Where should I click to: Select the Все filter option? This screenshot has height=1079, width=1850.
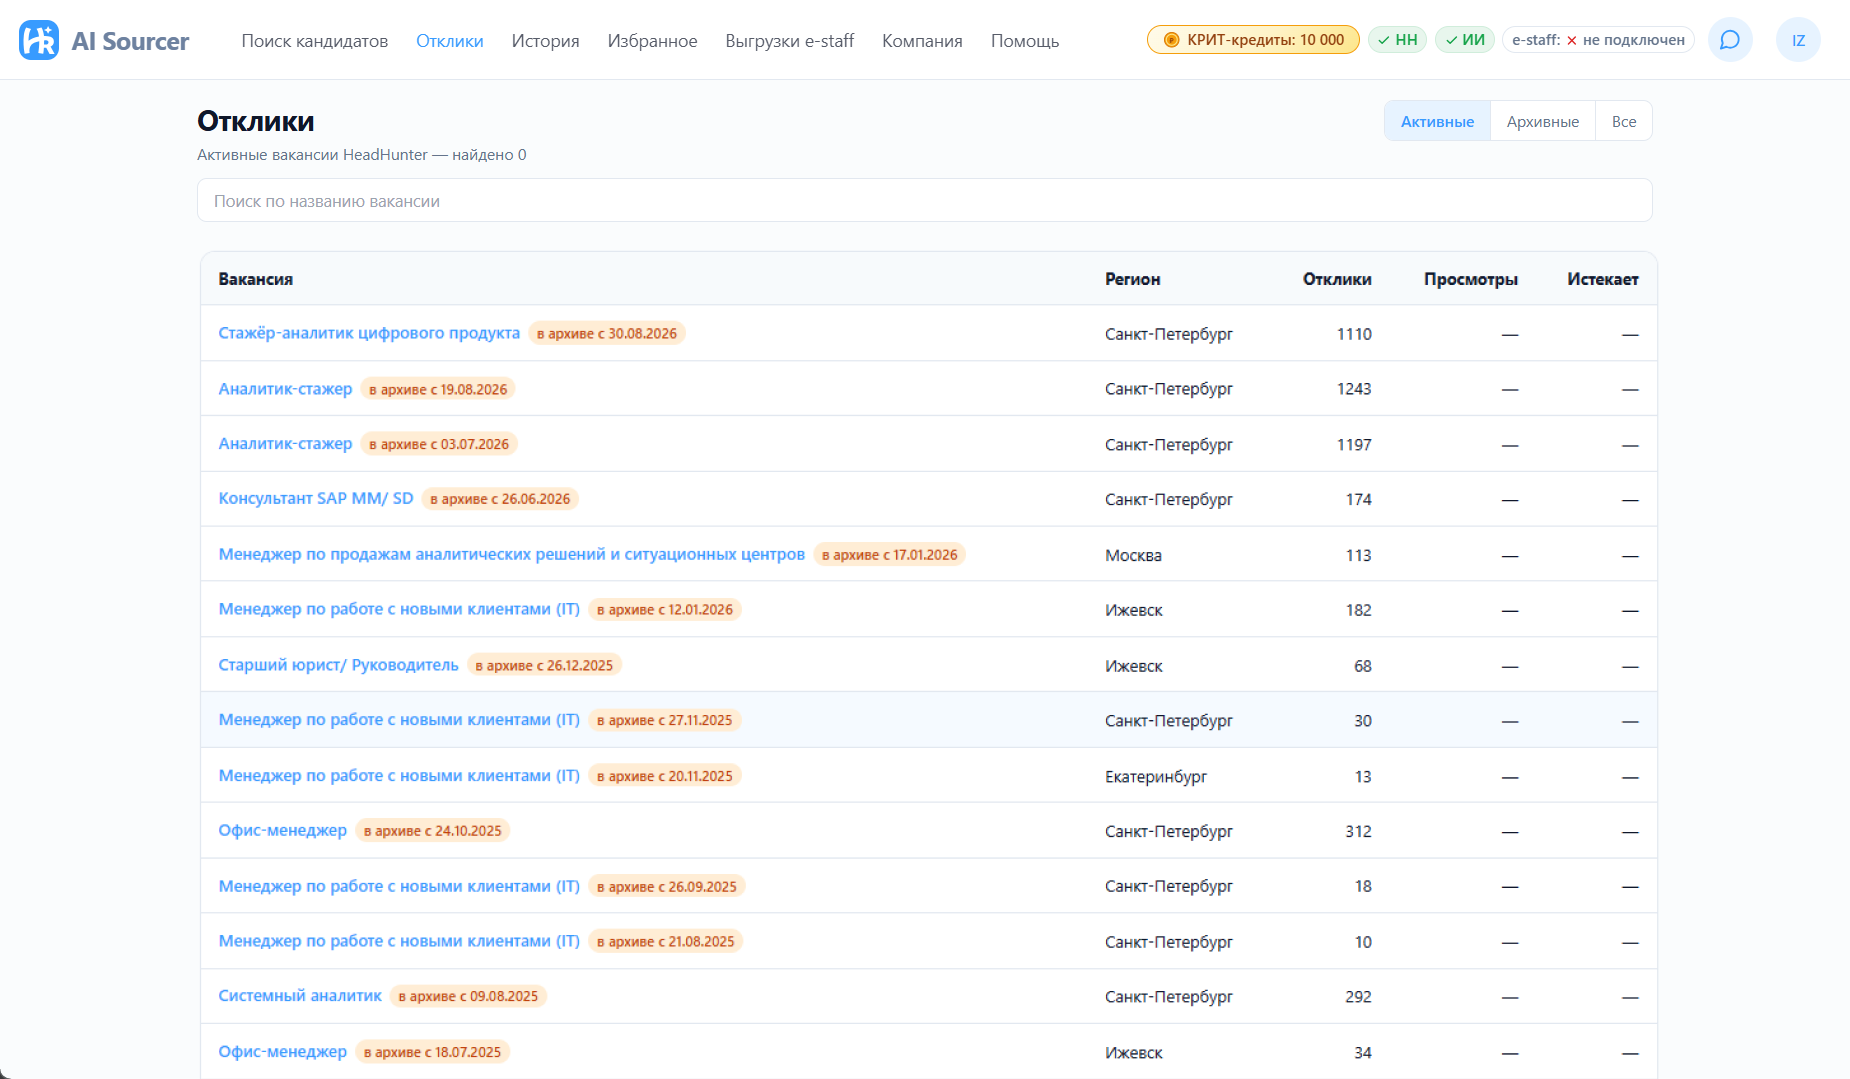(x=1624, y=121)
